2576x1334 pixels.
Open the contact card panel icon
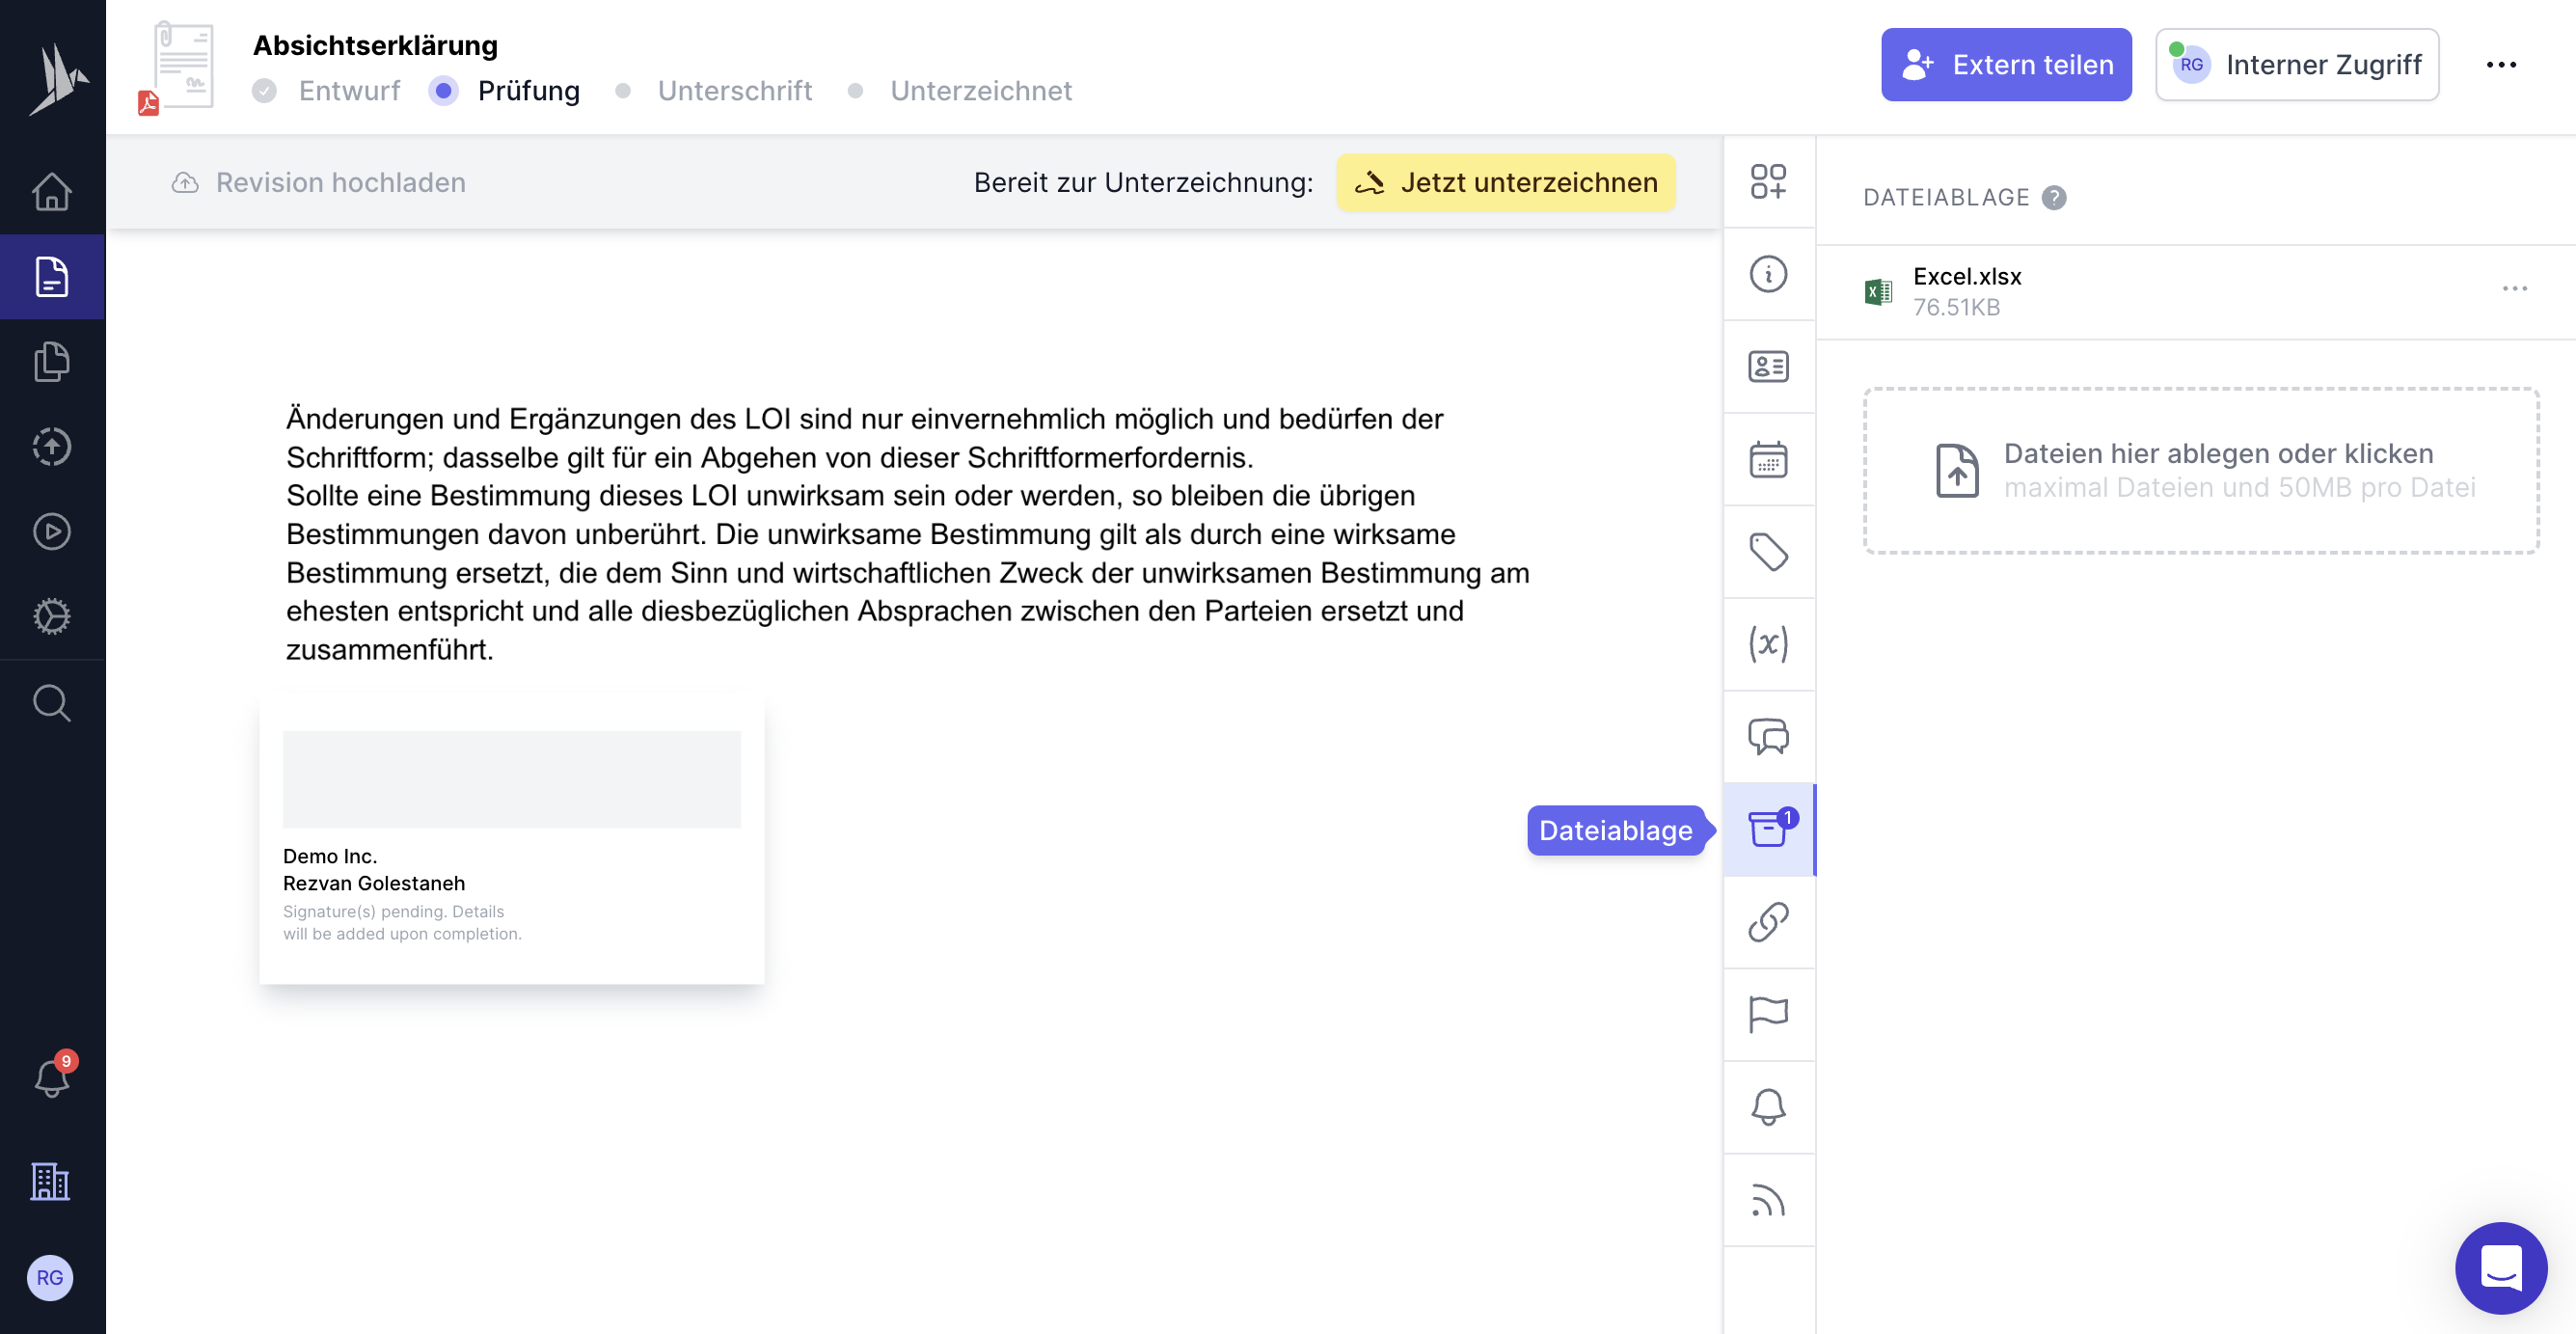point(1768,367)
